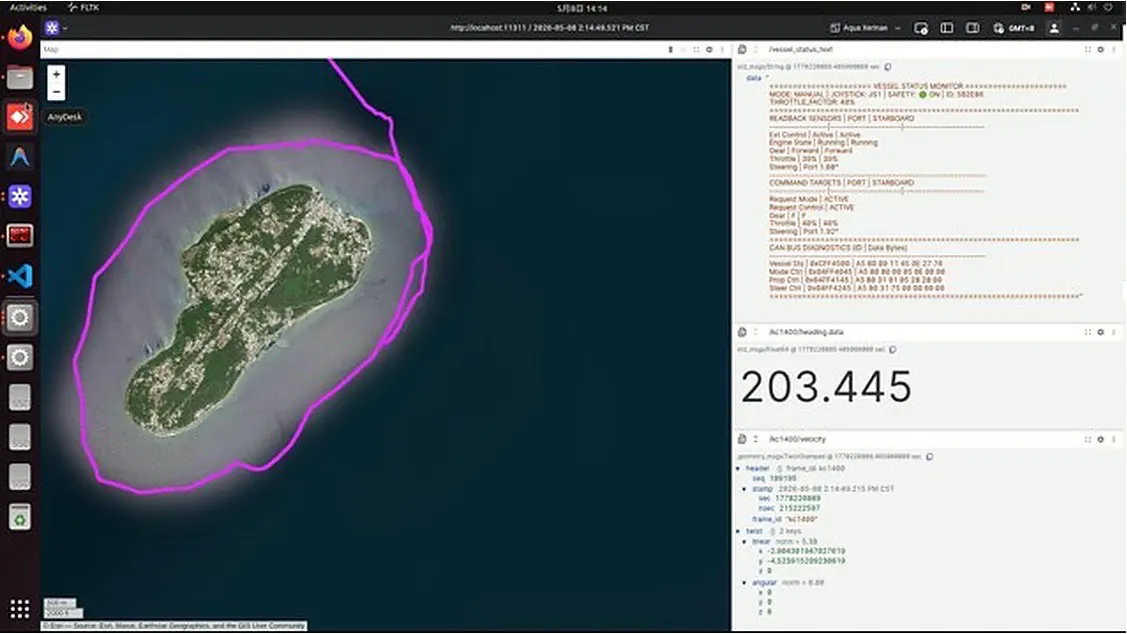Click the frame_id value "kc1400"

tap(801, 519)
